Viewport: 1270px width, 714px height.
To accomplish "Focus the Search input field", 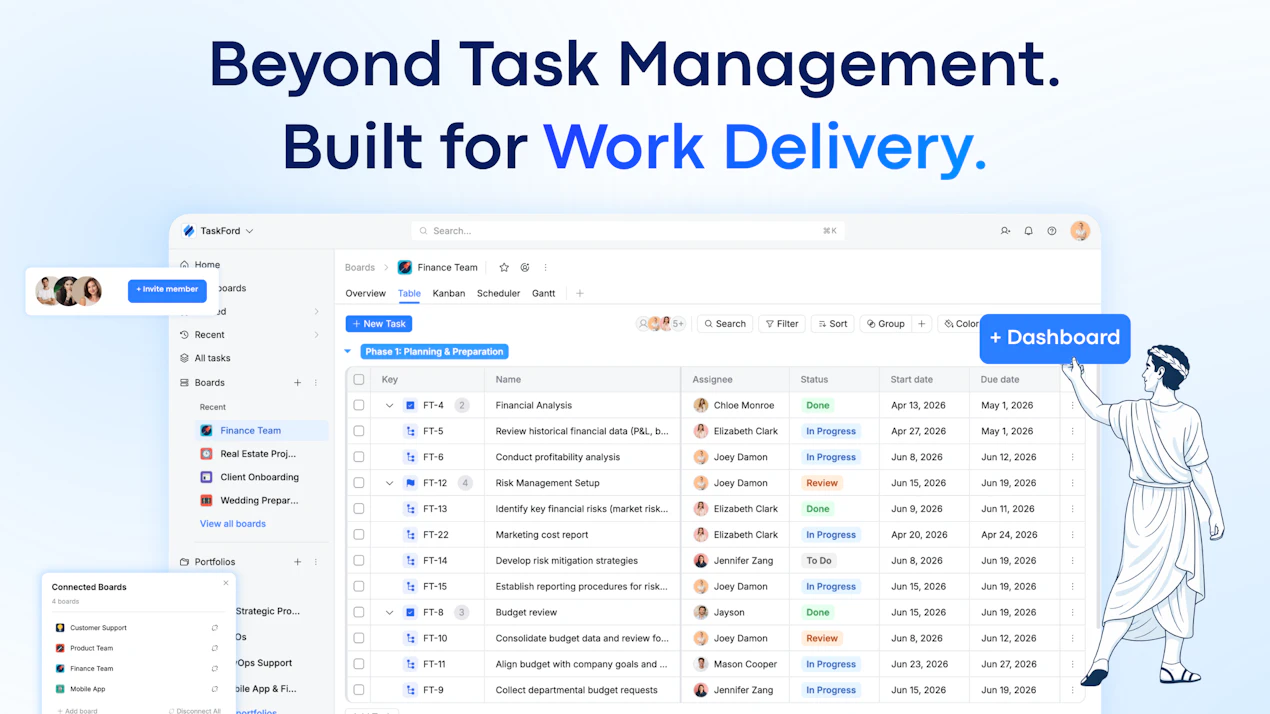I will (628, 231).
